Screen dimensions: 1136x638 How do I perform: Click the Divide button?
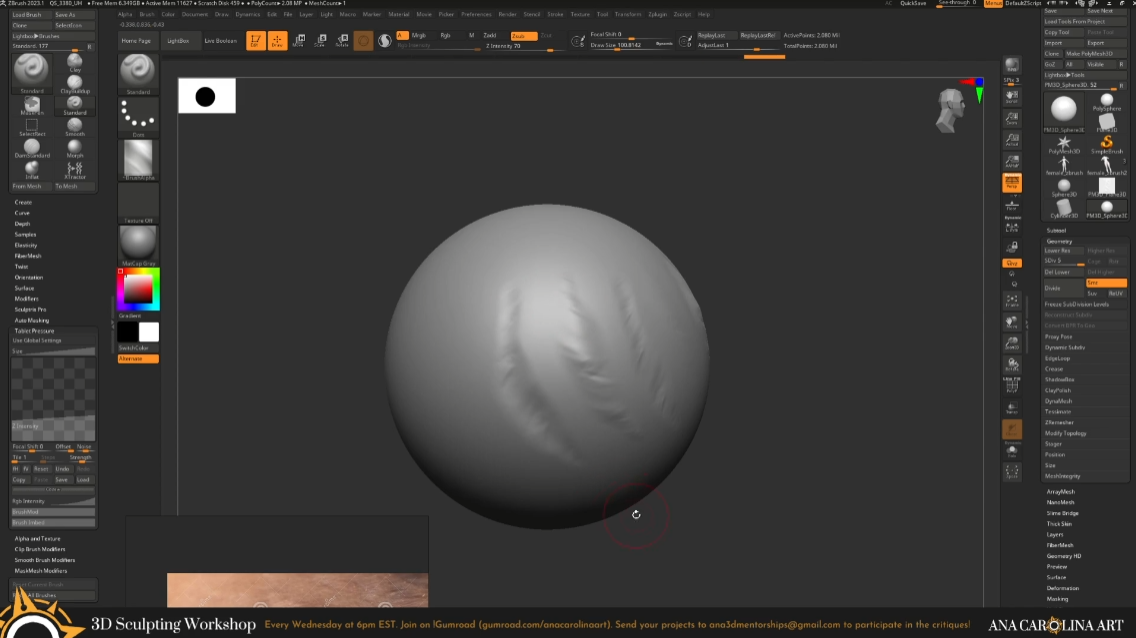(x=1064, y=288)
